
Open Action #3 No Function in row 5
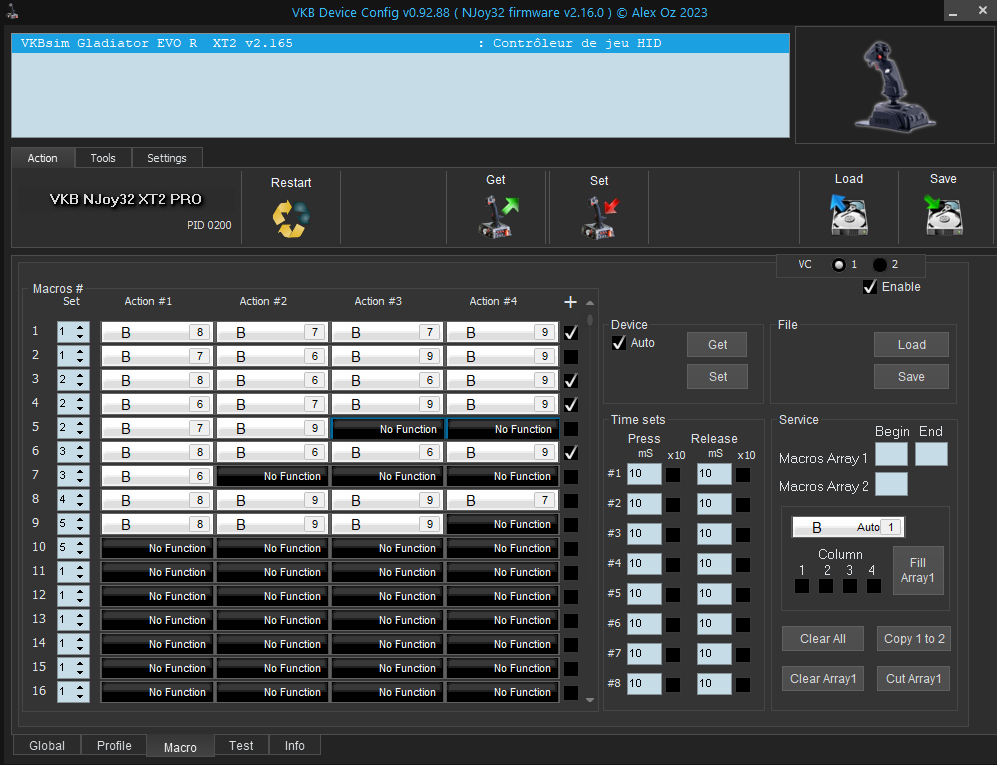coord(388,429)
